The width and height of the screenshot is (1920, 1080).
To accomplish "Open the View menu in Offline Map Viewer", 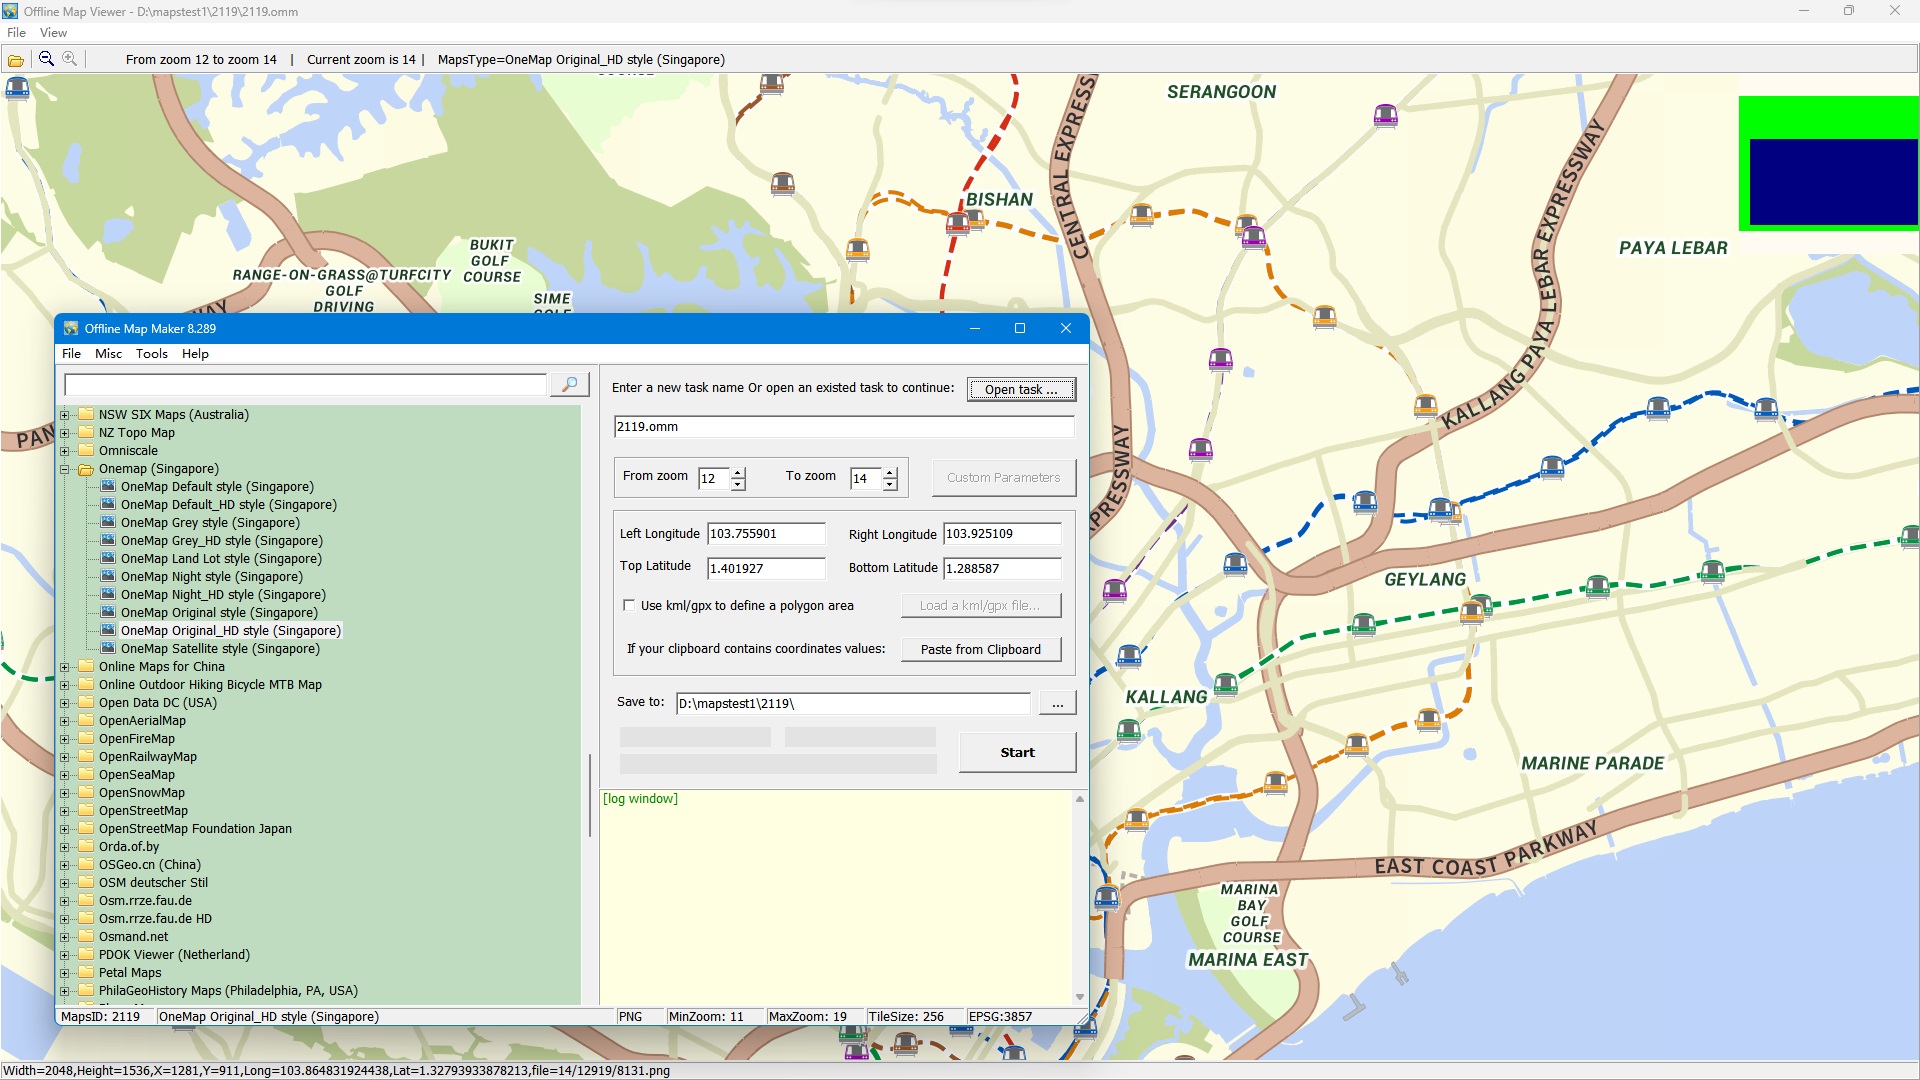I will pos(53,33).
